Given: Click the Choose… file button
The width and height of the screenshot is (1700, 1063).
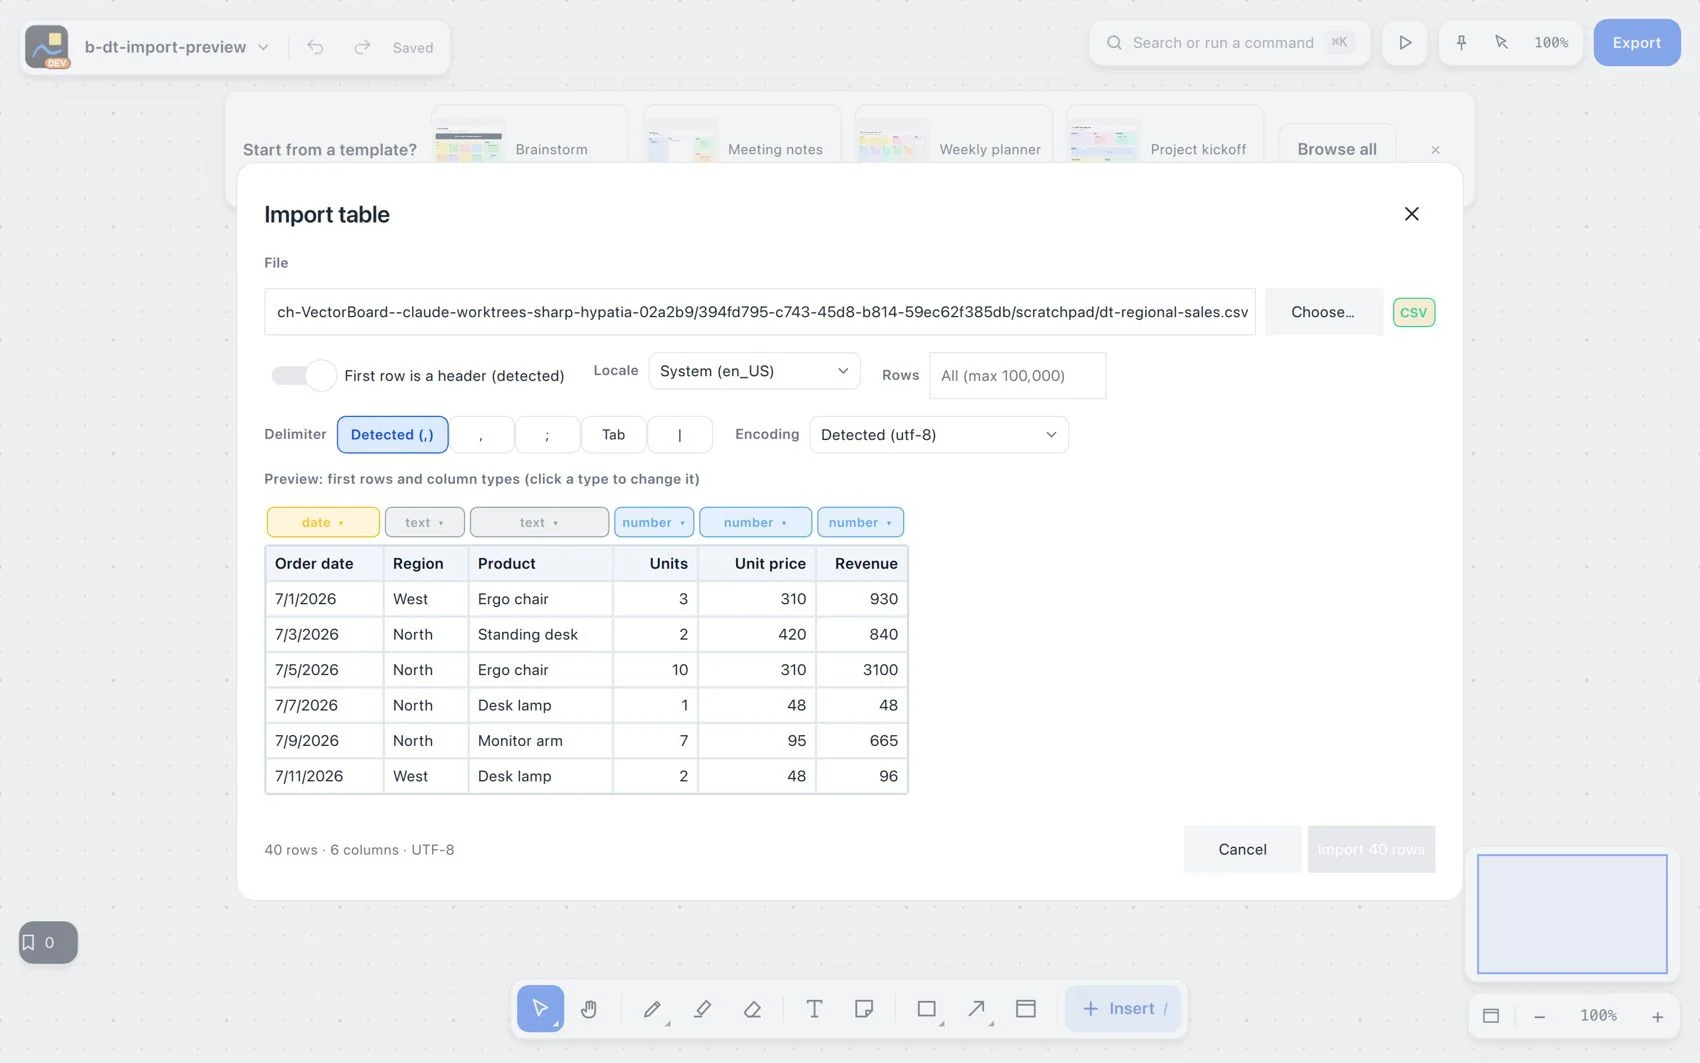Looking at the screenshot, I should click(x=1323, y=312).
